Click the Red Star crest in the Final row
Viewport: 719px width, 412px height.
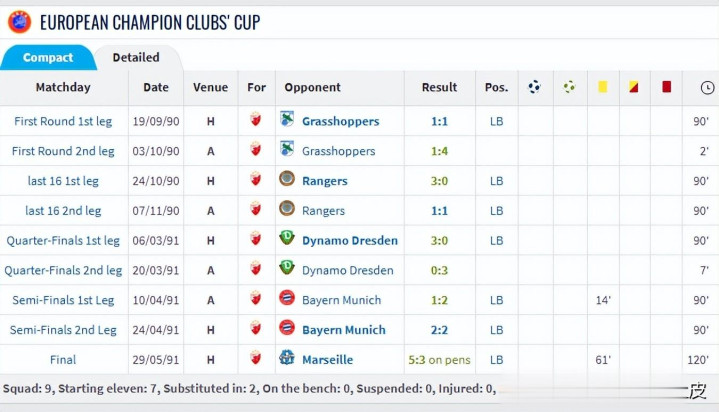click(x=255, y=358)
